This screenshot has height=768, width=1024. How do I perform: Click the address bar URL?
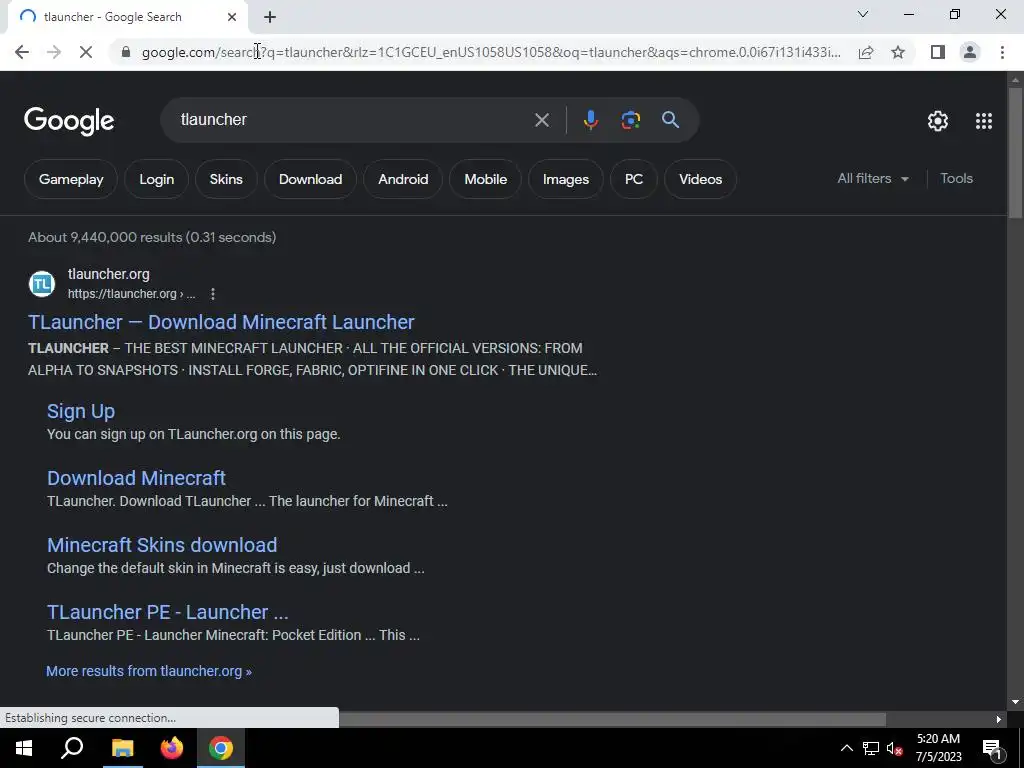click(x=491, y=52)
